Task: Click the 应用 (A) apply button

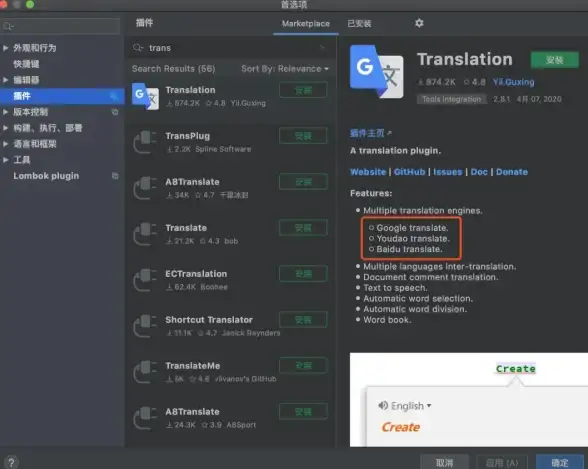Action: (x=502, y=463)
